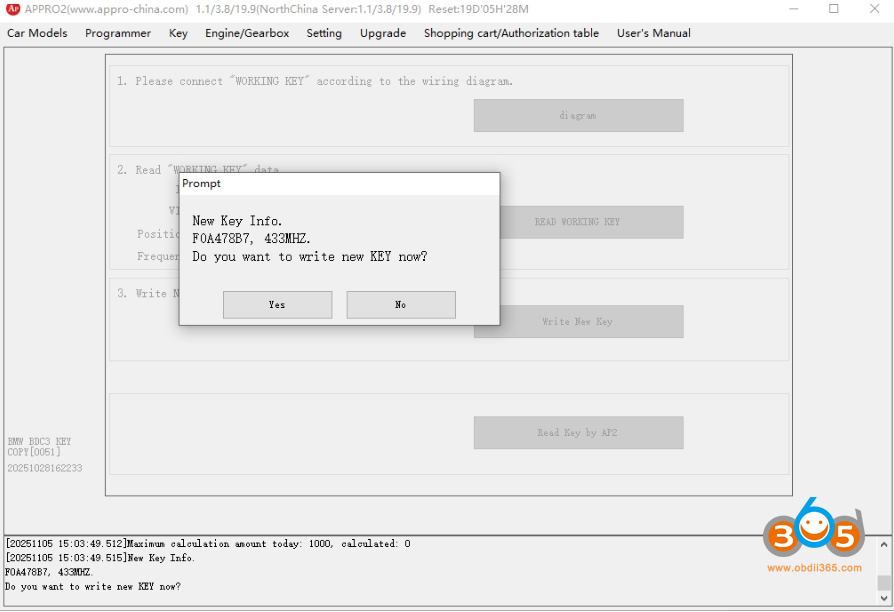Click the obdii365 logo watermark
This screenshot has width=894, height=612.
coord(814,541)
